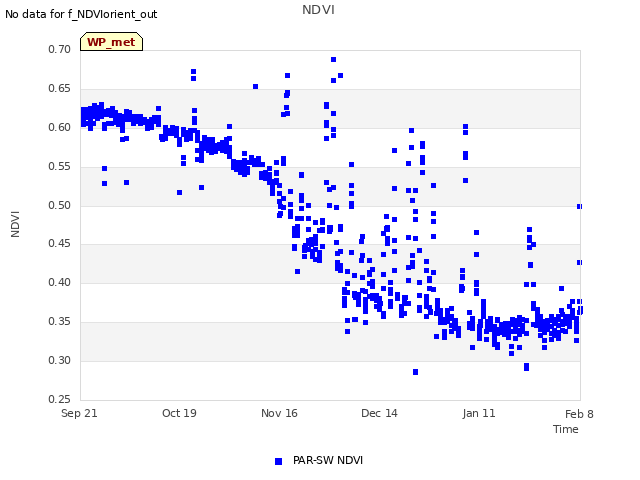Click the 0.60 y-axis tick label
This screenshot has height=480, width=640.
(x=60, y=127)
